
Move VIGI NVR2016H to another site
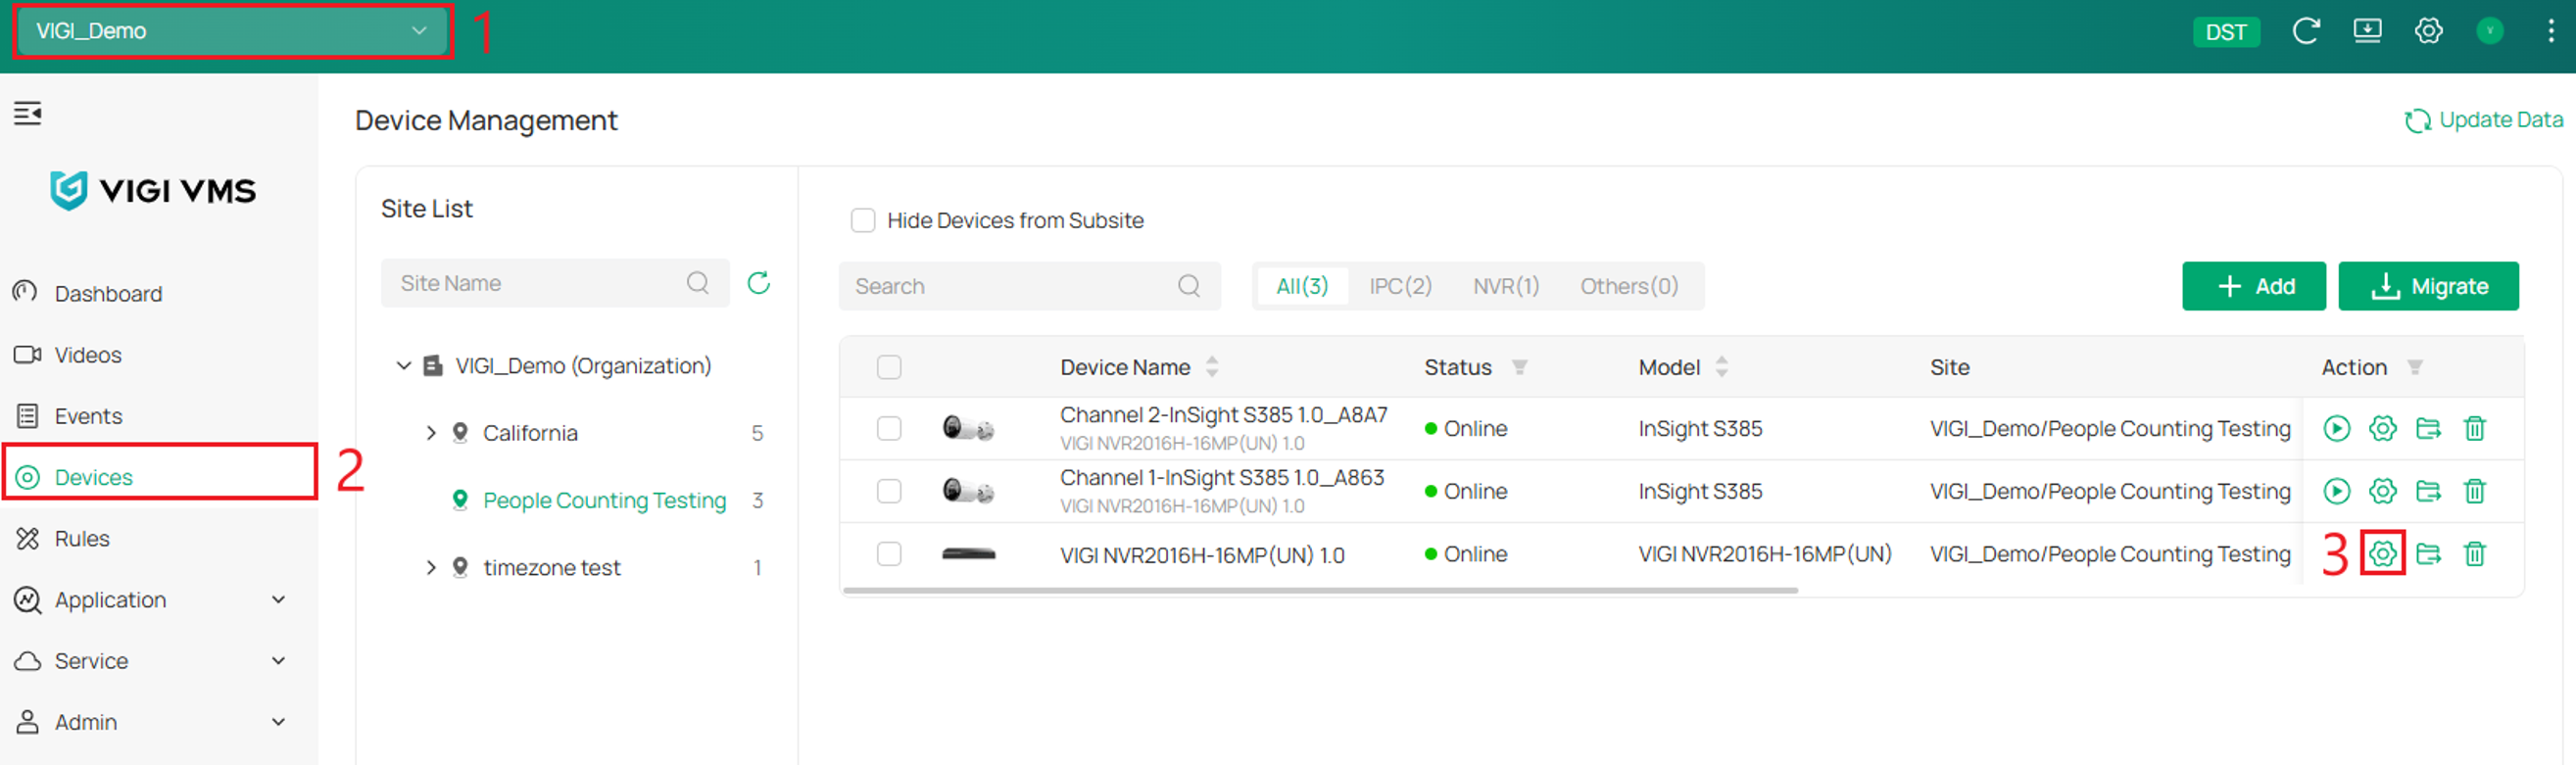[2428, 553]
